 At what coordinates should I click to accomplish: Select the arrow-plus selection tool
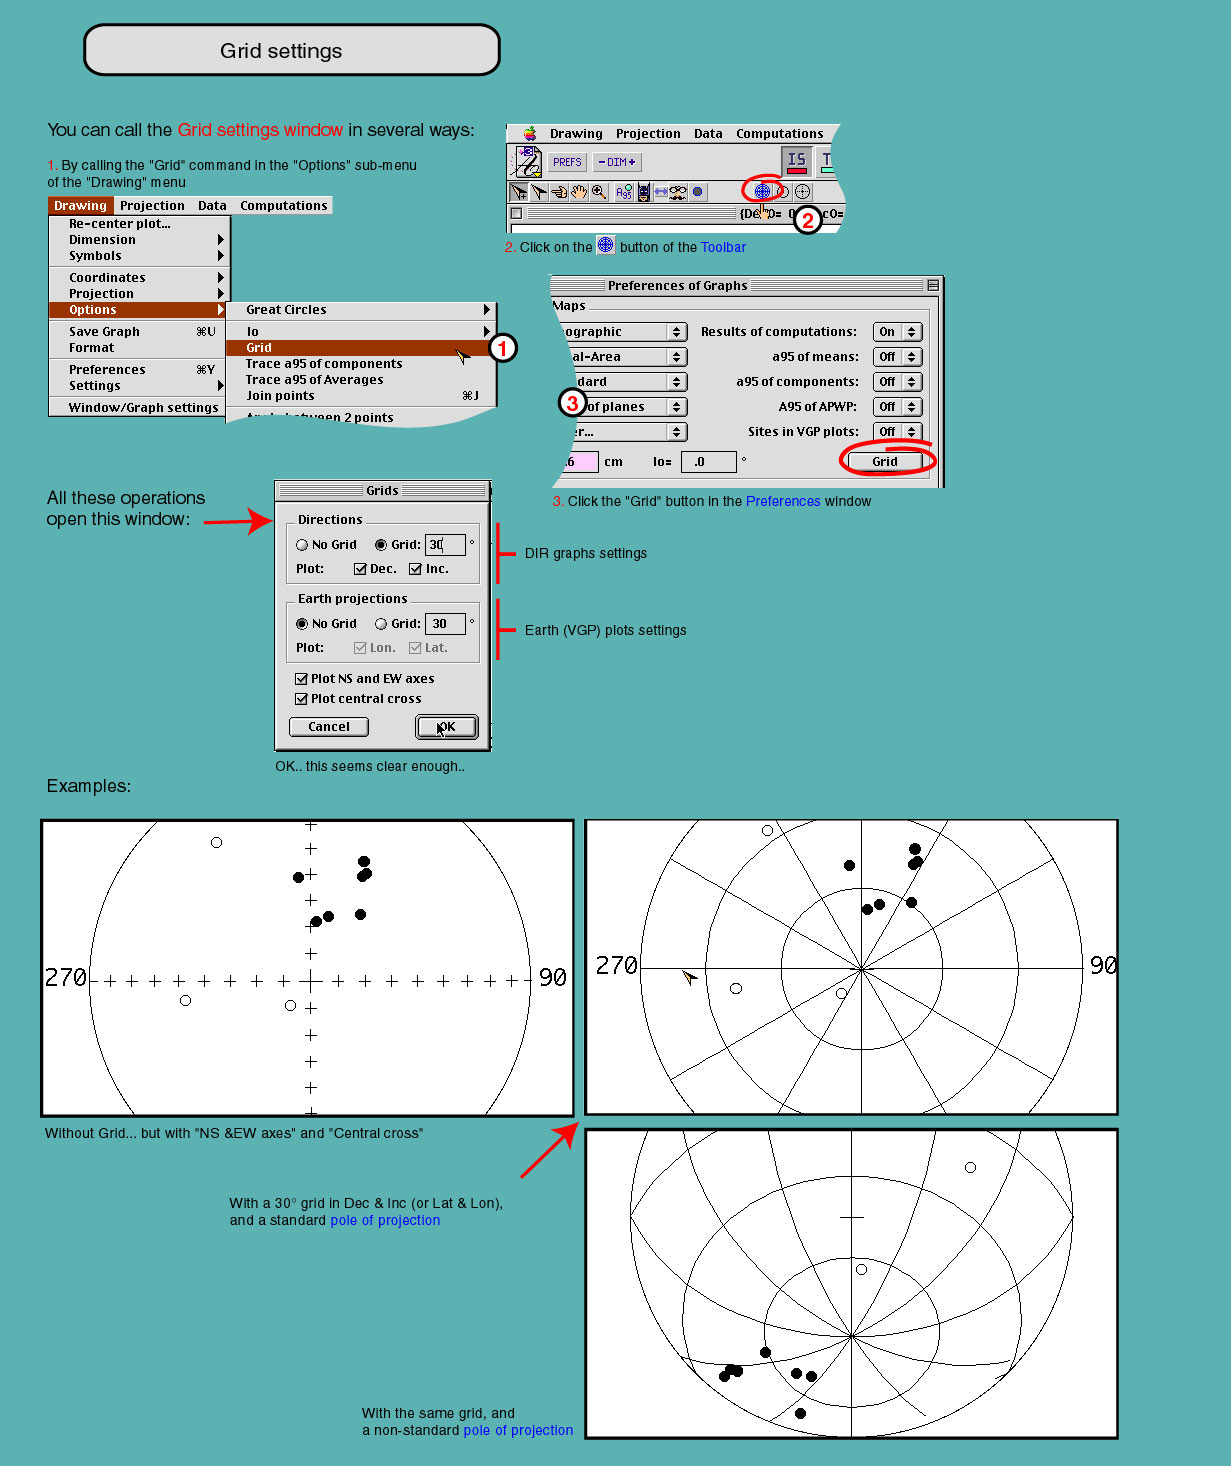pyautogui.click(x=519, y=192)
